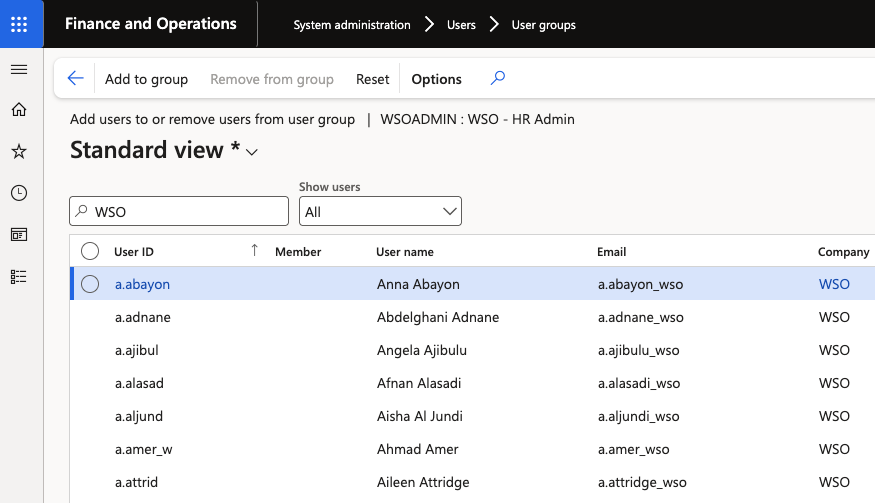Select the a.attrid user ID
Screen dimensions: 875x503
136,482
